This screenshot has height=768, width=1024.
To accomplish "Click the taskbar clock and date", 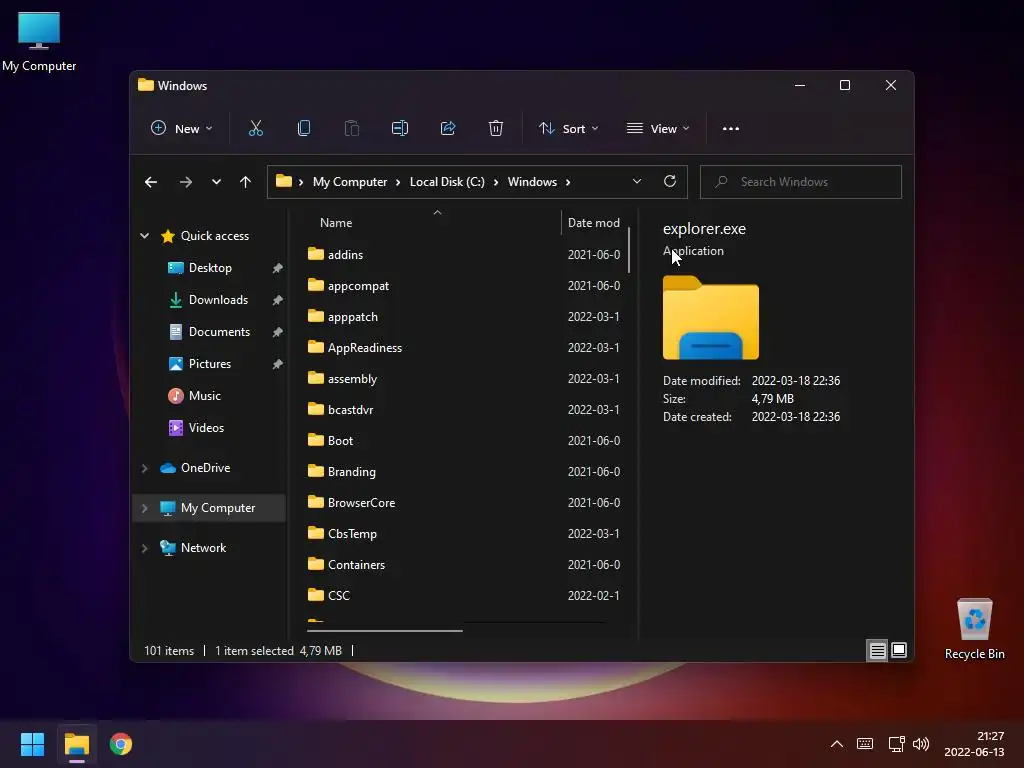I will point(974,744).
